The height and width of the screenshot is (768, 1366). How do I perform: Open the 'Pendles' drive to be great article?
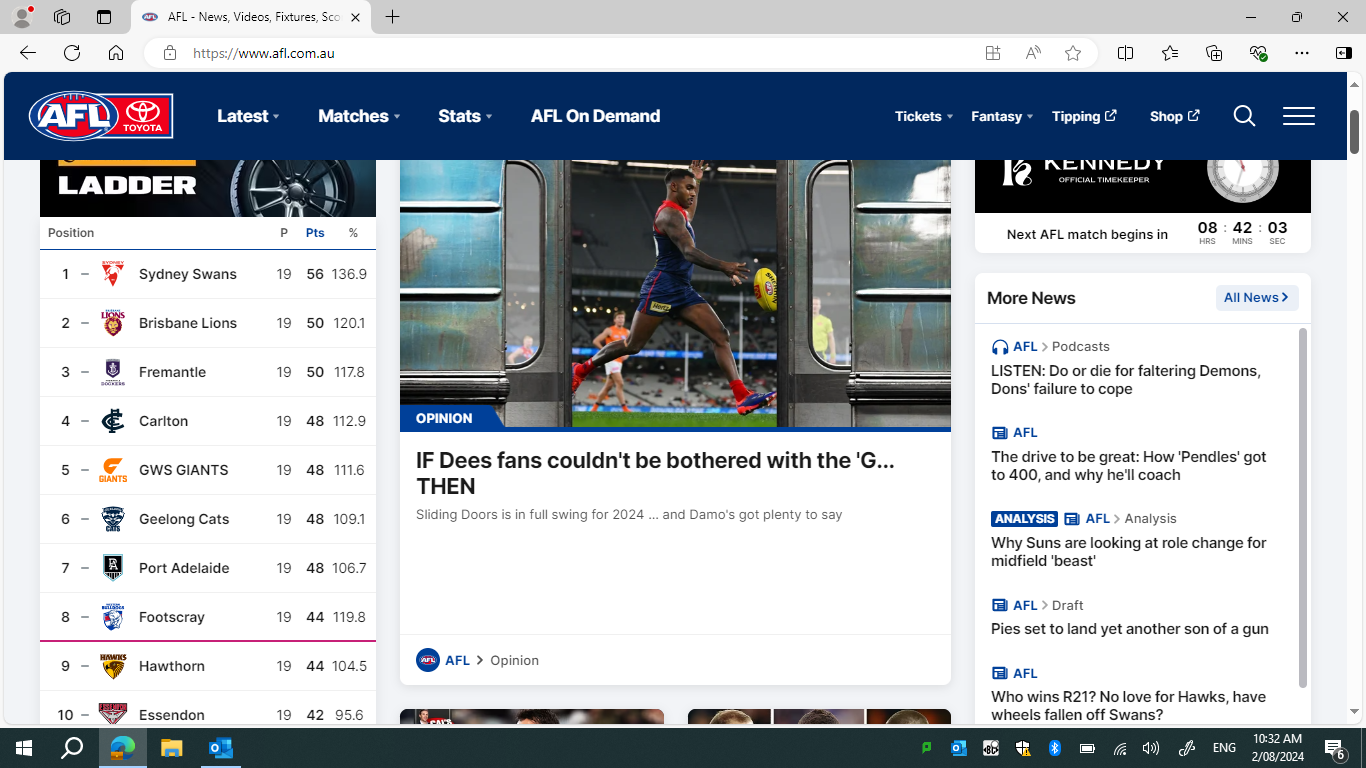tap(1129, 466)
